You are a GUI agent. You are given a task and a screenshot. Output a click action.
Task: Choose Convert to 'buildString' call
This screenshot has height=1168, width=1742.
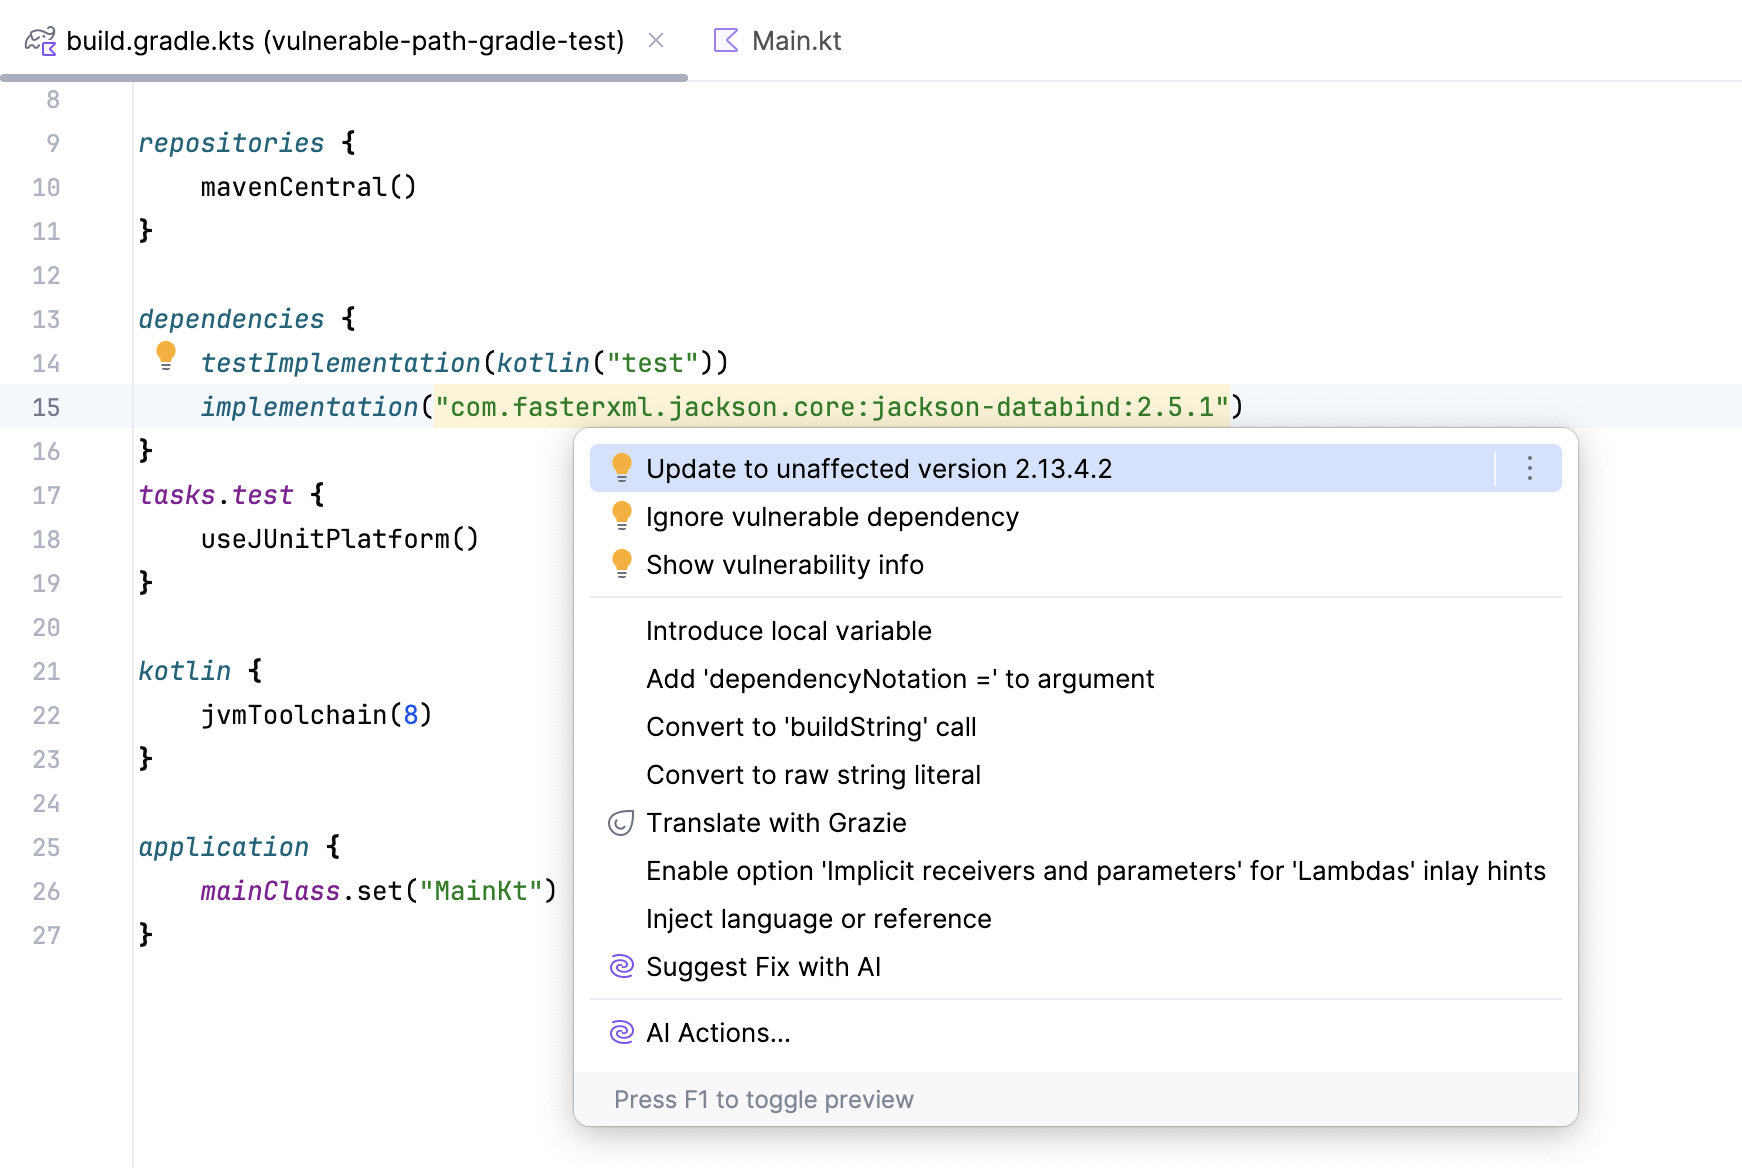[x=810, y=727]
